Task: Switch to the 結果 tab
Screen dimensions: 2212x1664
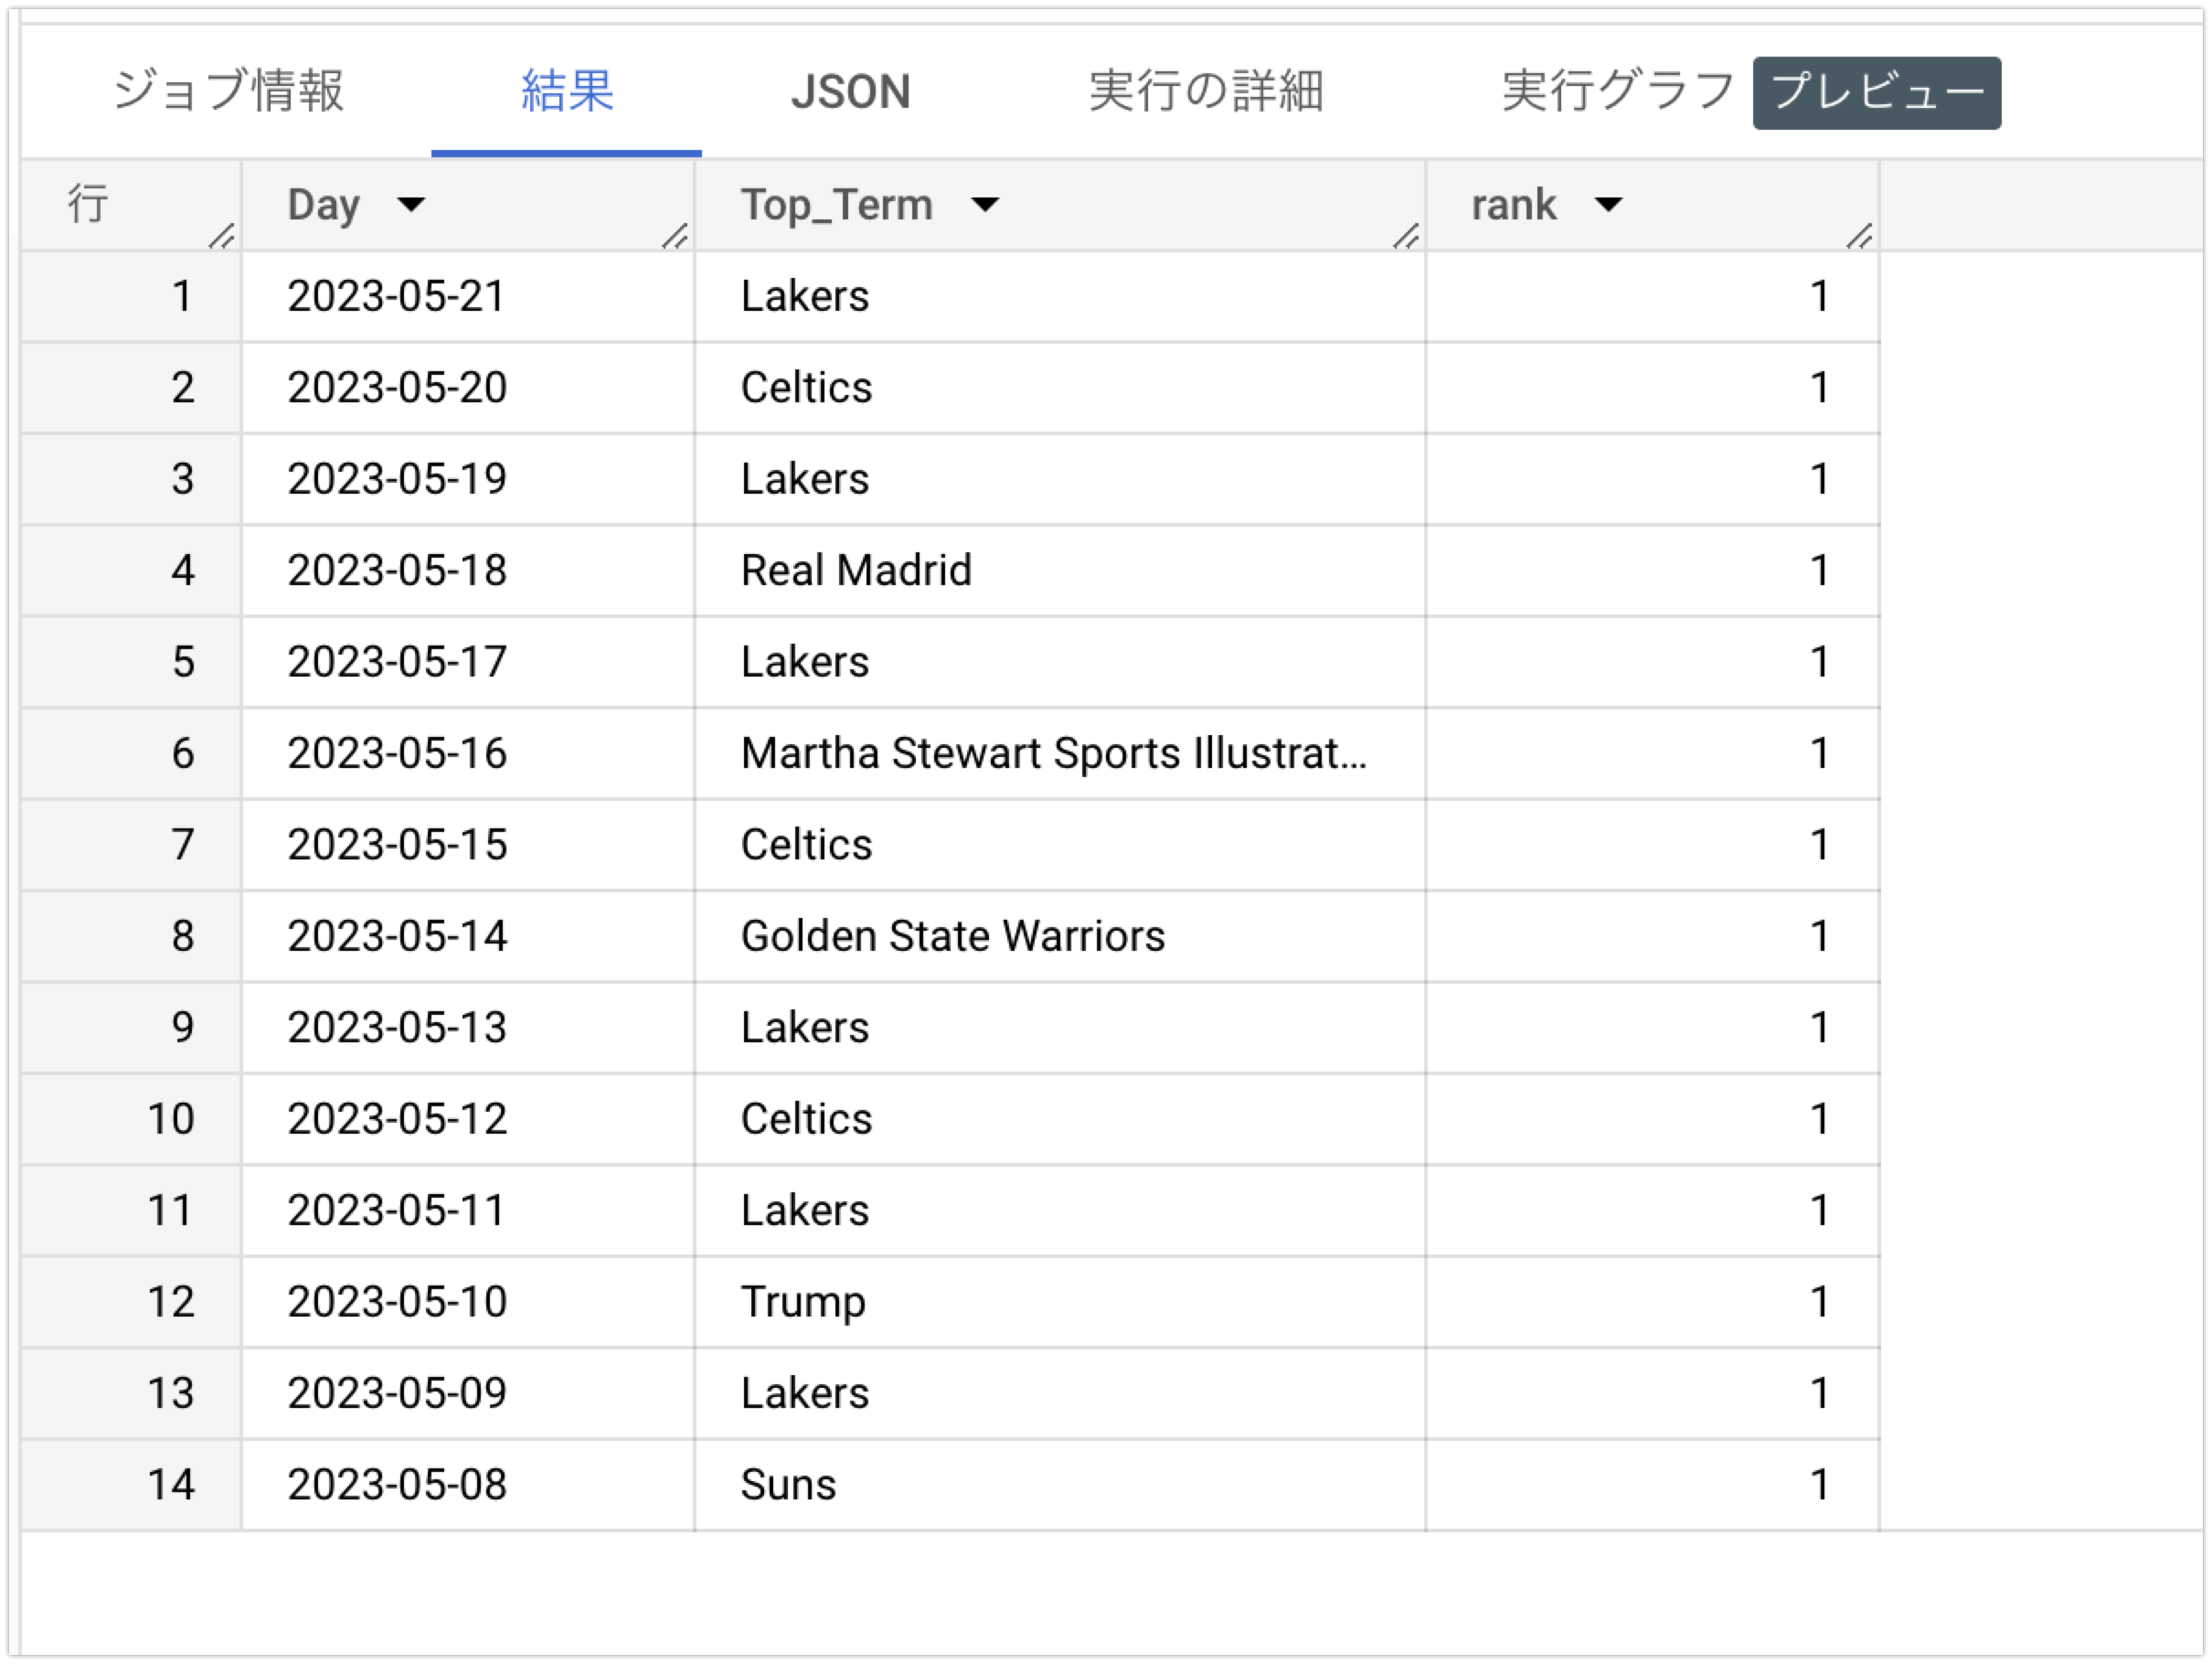Action: pyautogui.click(x=567, y=91)
